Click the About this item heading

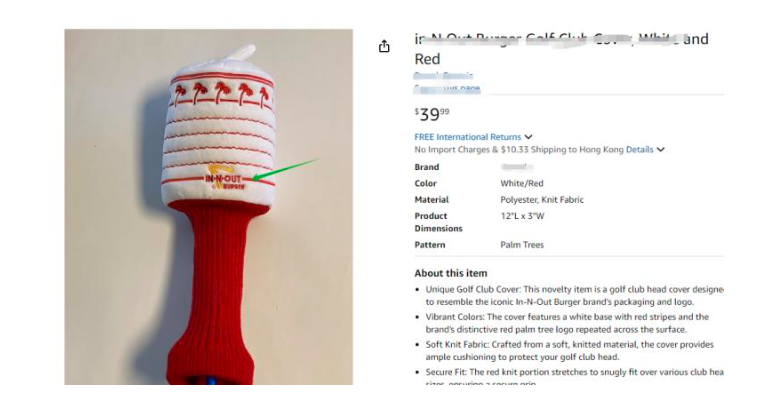(451, 273)
